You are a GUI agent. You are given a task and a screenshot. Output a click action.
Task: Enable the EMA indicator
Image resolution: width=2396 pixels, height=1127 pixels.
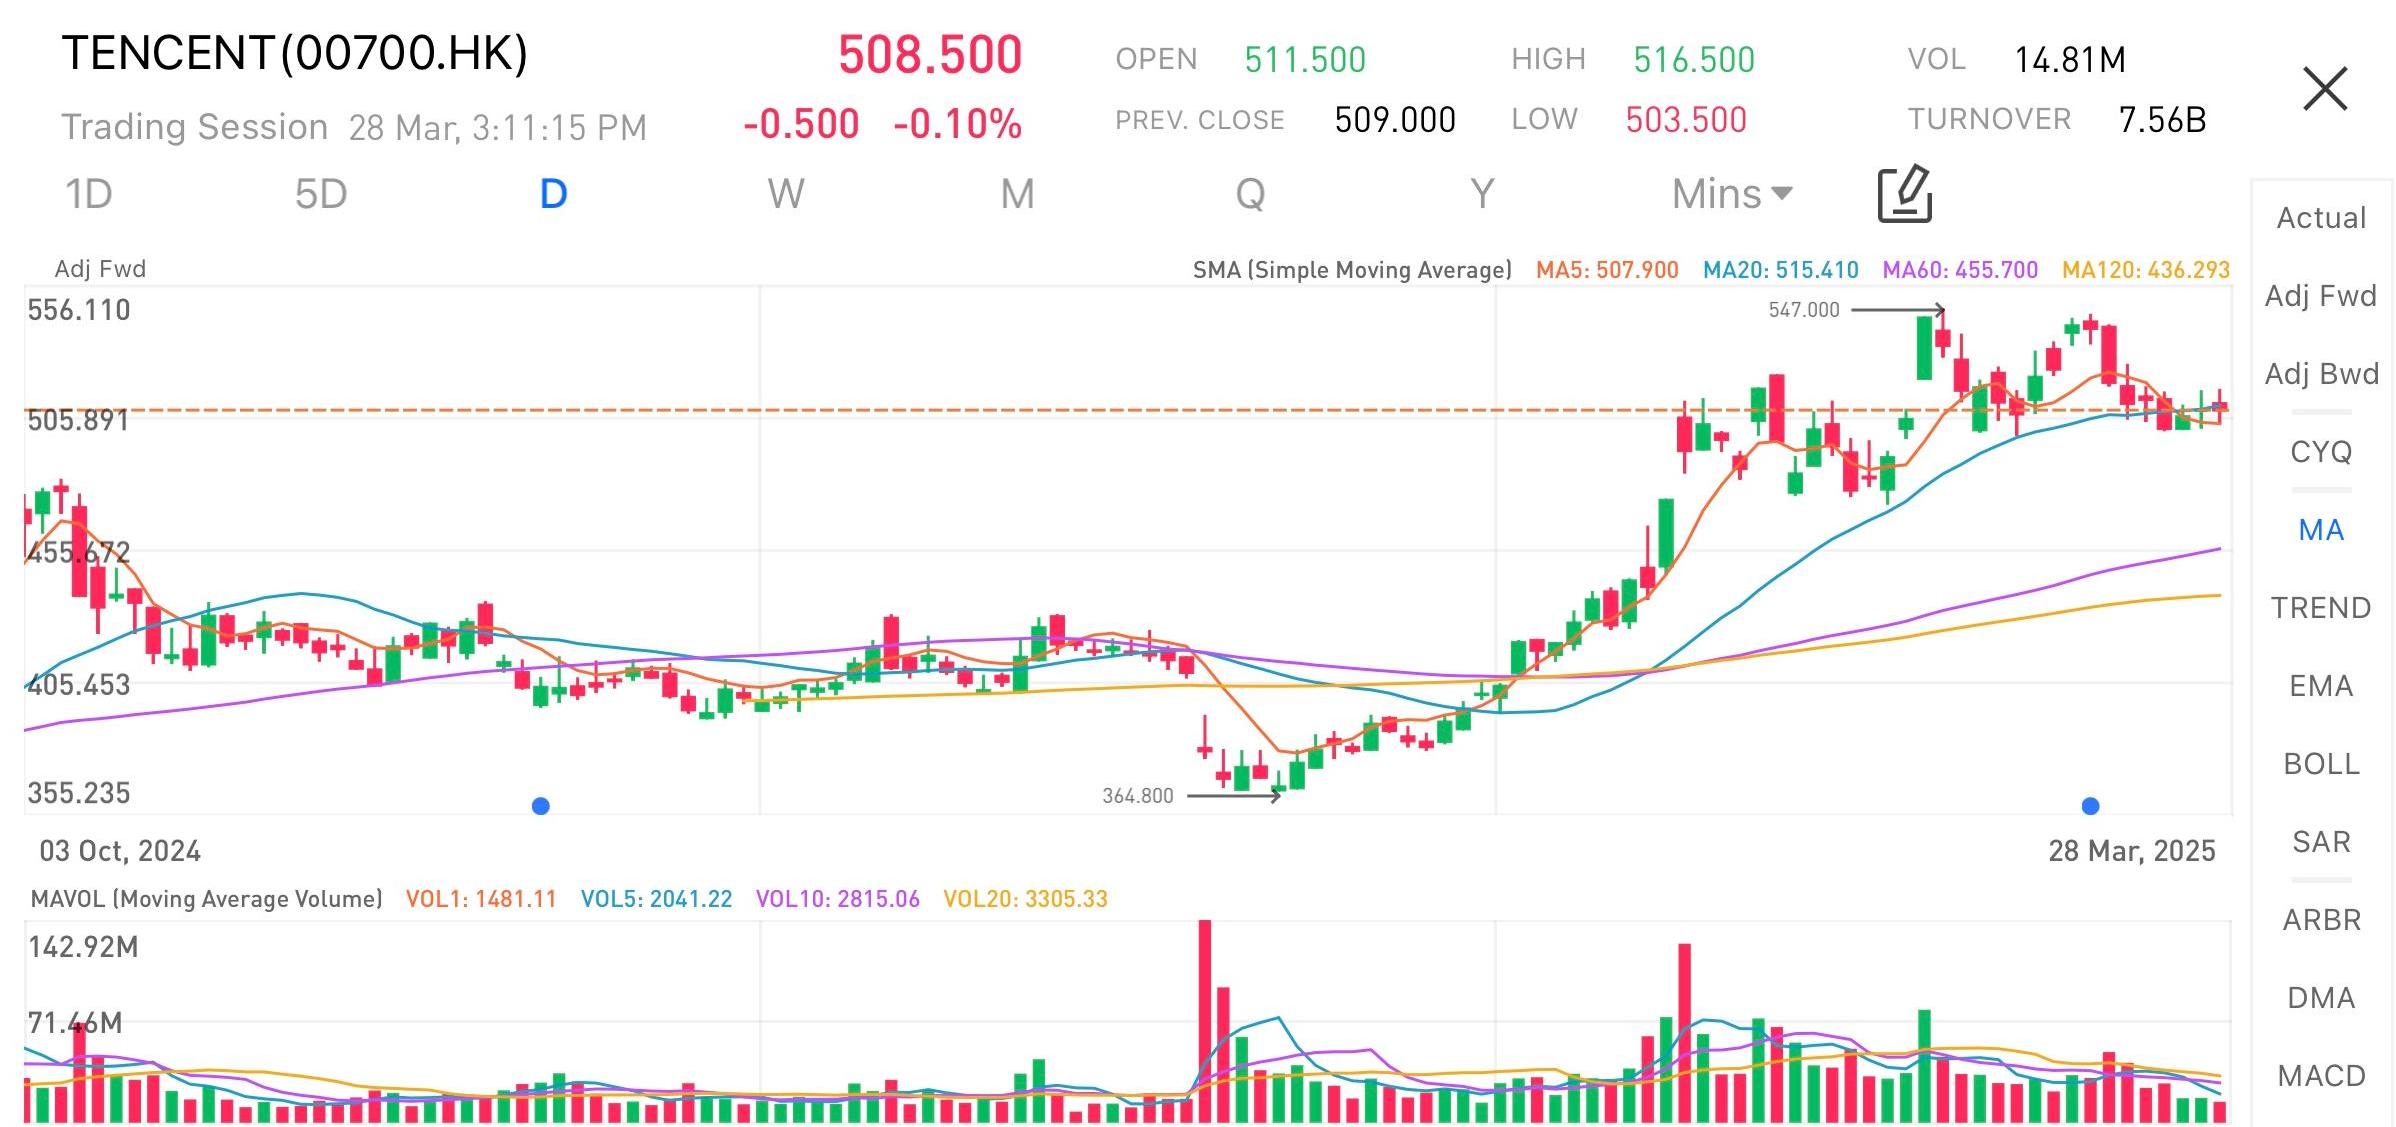pos(2321,686)
